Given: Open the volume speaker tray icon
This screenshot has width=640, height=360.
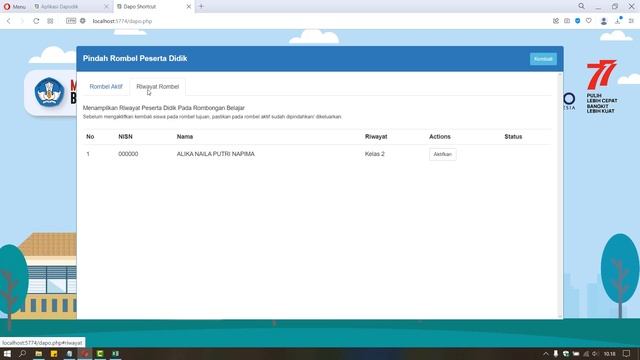Looking at the screenshot, I should pos(596,354).
